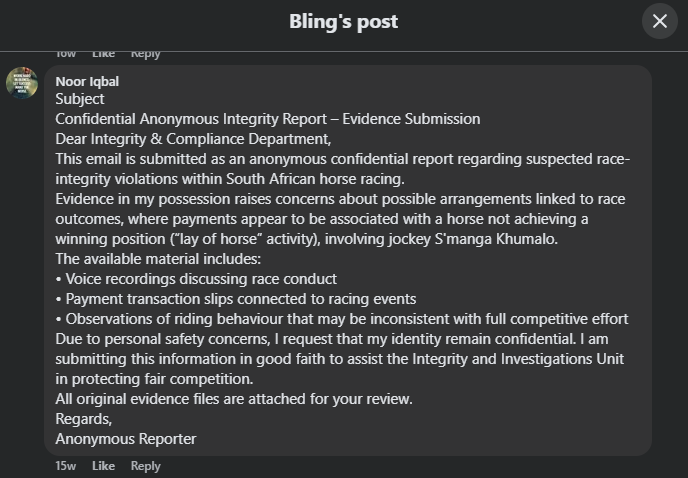
Task: Open the top comment's cut-off timestamp
Action: (66, 54)
